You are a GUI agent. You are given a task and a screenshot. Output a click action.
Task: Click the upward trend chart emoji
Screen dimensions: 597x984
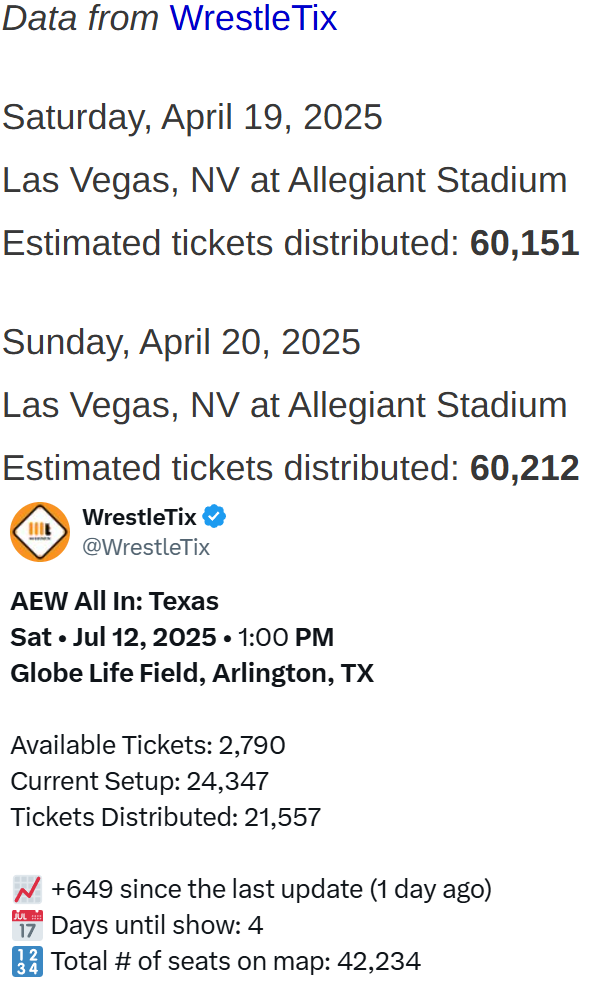(x=27, y=889)
